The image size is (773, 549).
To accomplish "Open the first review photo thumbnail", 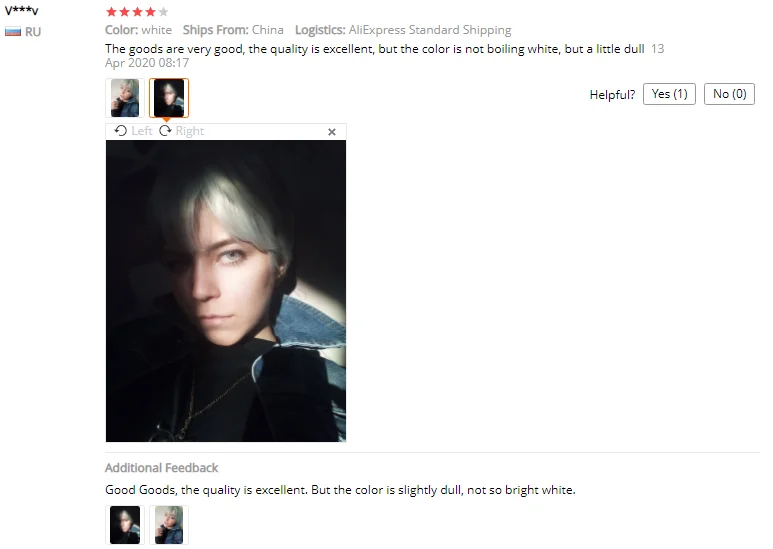I will point(125,98).
